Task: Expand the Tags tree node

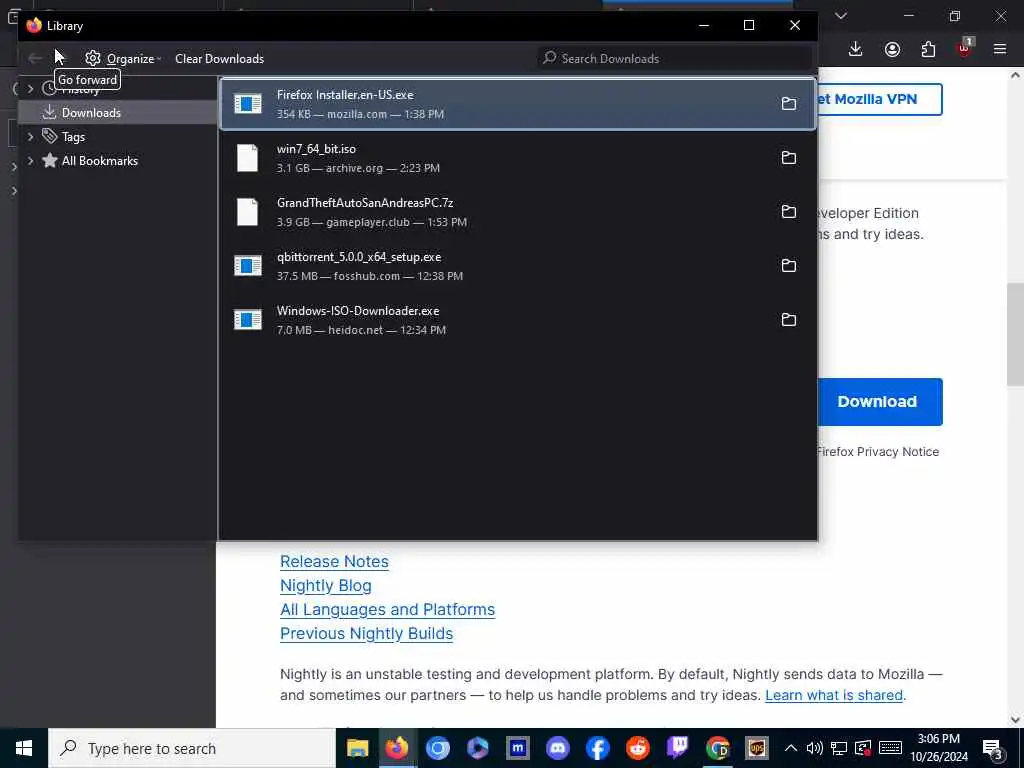Action: [30, 136]
